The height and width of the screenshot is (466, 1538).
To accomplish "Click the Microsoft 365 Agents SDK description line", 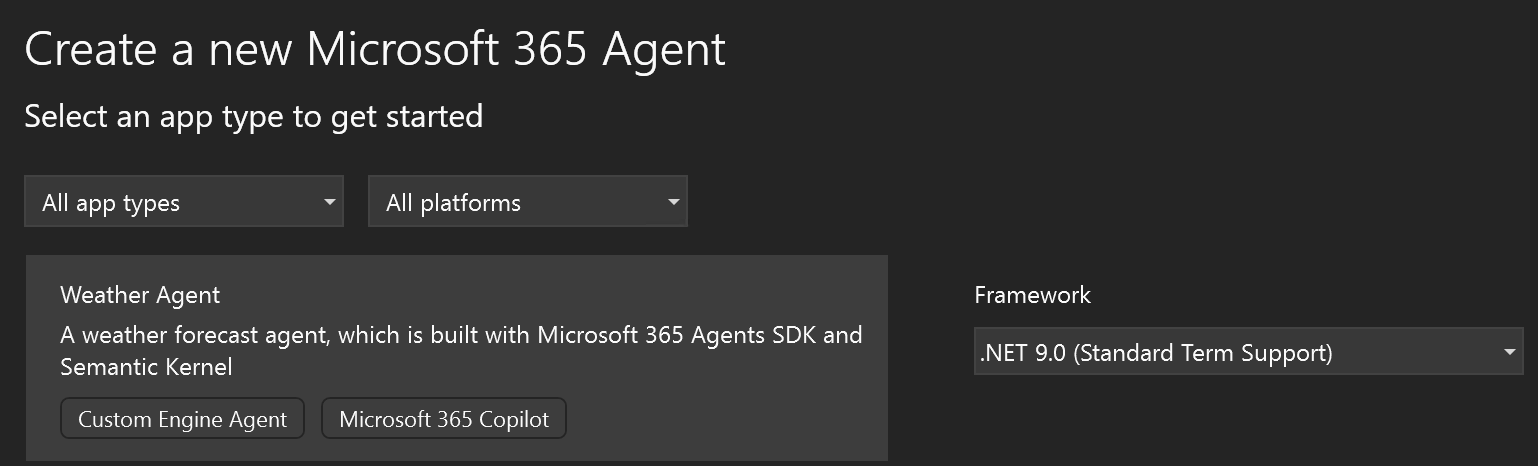I will pyautogui.click(x=461, y=334).
